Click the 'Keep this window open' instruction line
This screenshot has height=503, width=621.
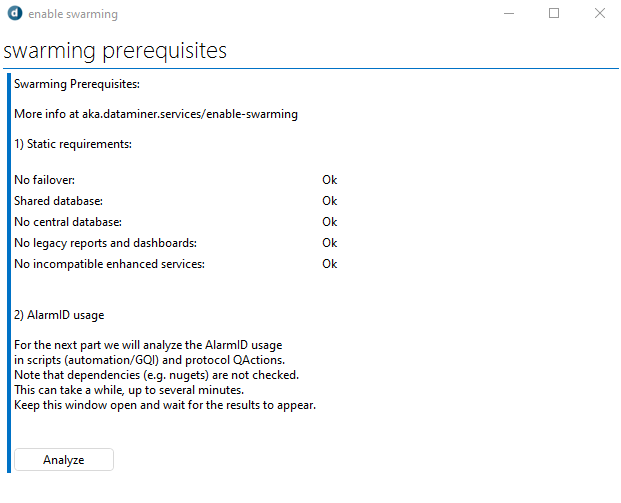[165, 405]
